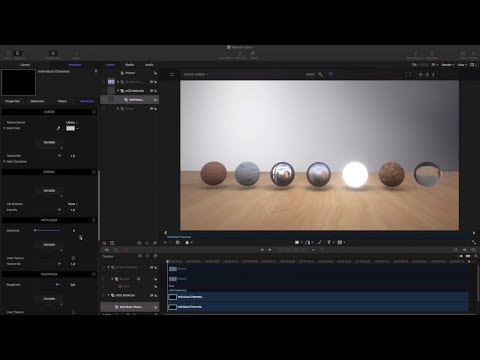Pick albedo color with the eyedropper
This screenshot has height=360, width=480.
click(59, 128)
